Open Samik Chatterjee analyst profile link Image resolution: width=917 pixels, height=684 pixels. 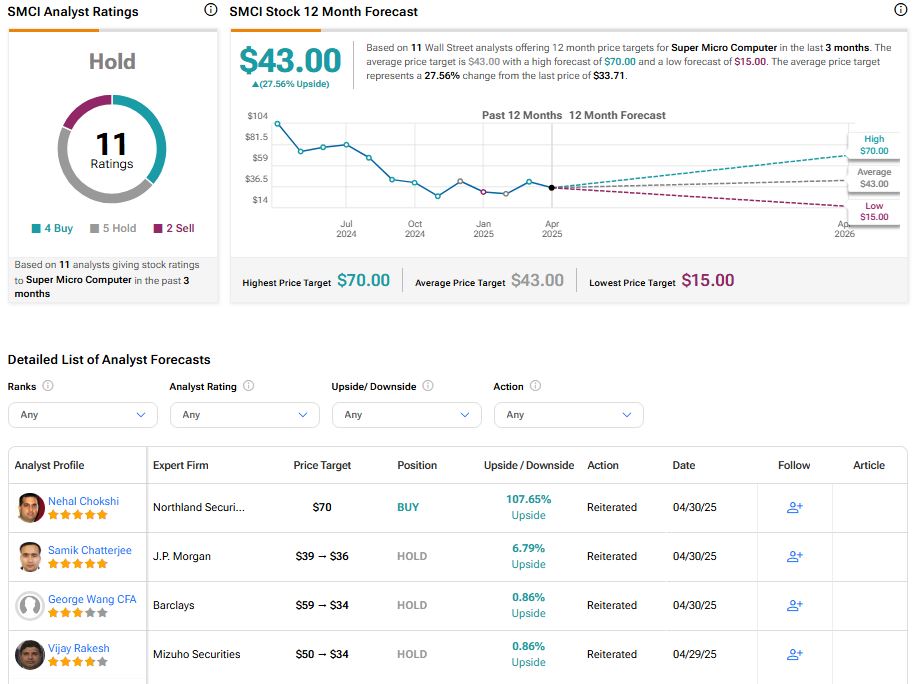[89, 550]
